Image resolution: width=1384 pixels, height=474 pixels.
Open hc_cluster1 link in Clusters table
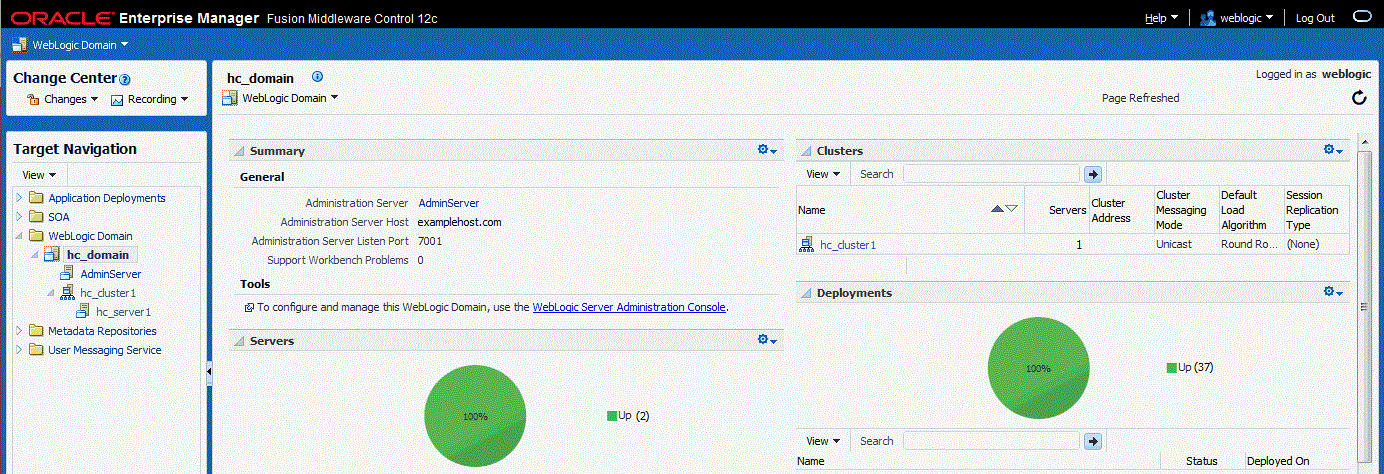coord(848,244)
